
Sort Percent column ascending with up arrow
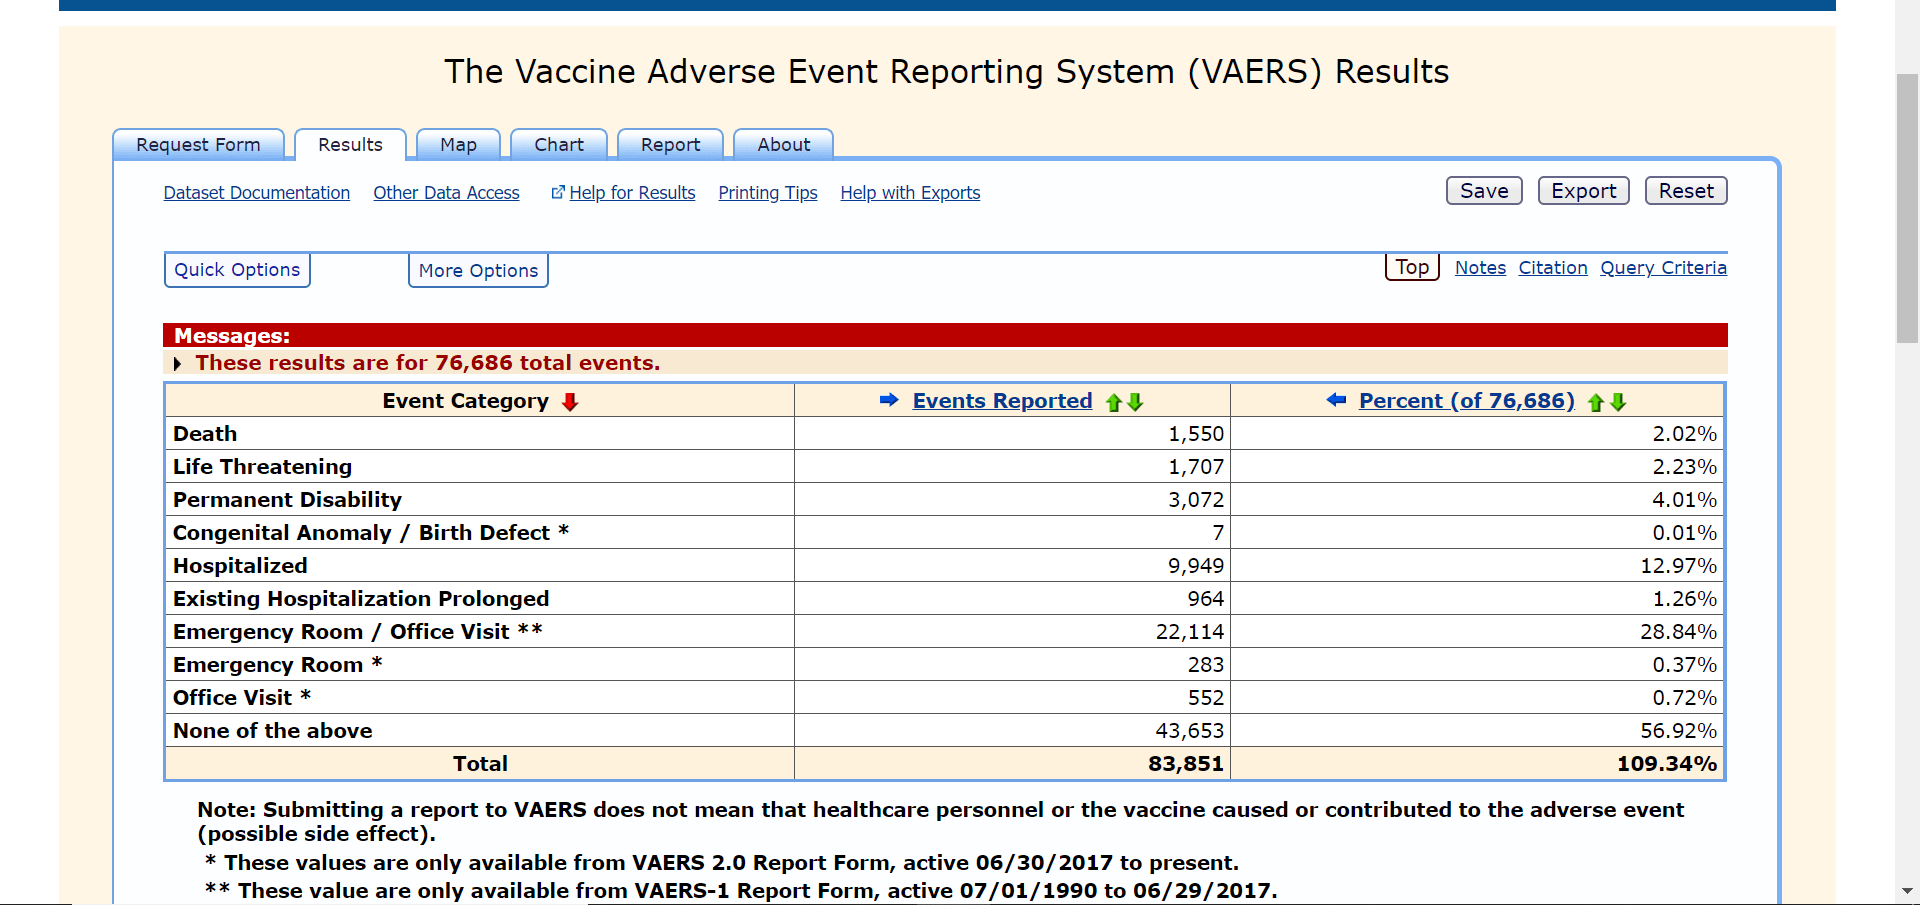click(1596, 402)
